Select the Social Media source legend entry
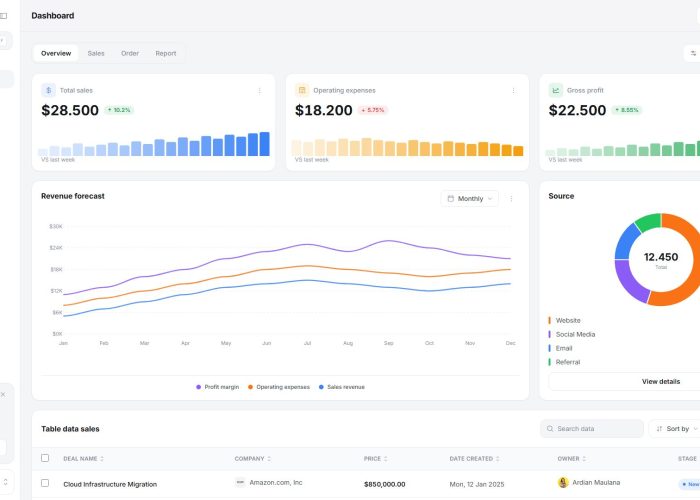Viewport: 700px width, 500px height. [572, 334]
